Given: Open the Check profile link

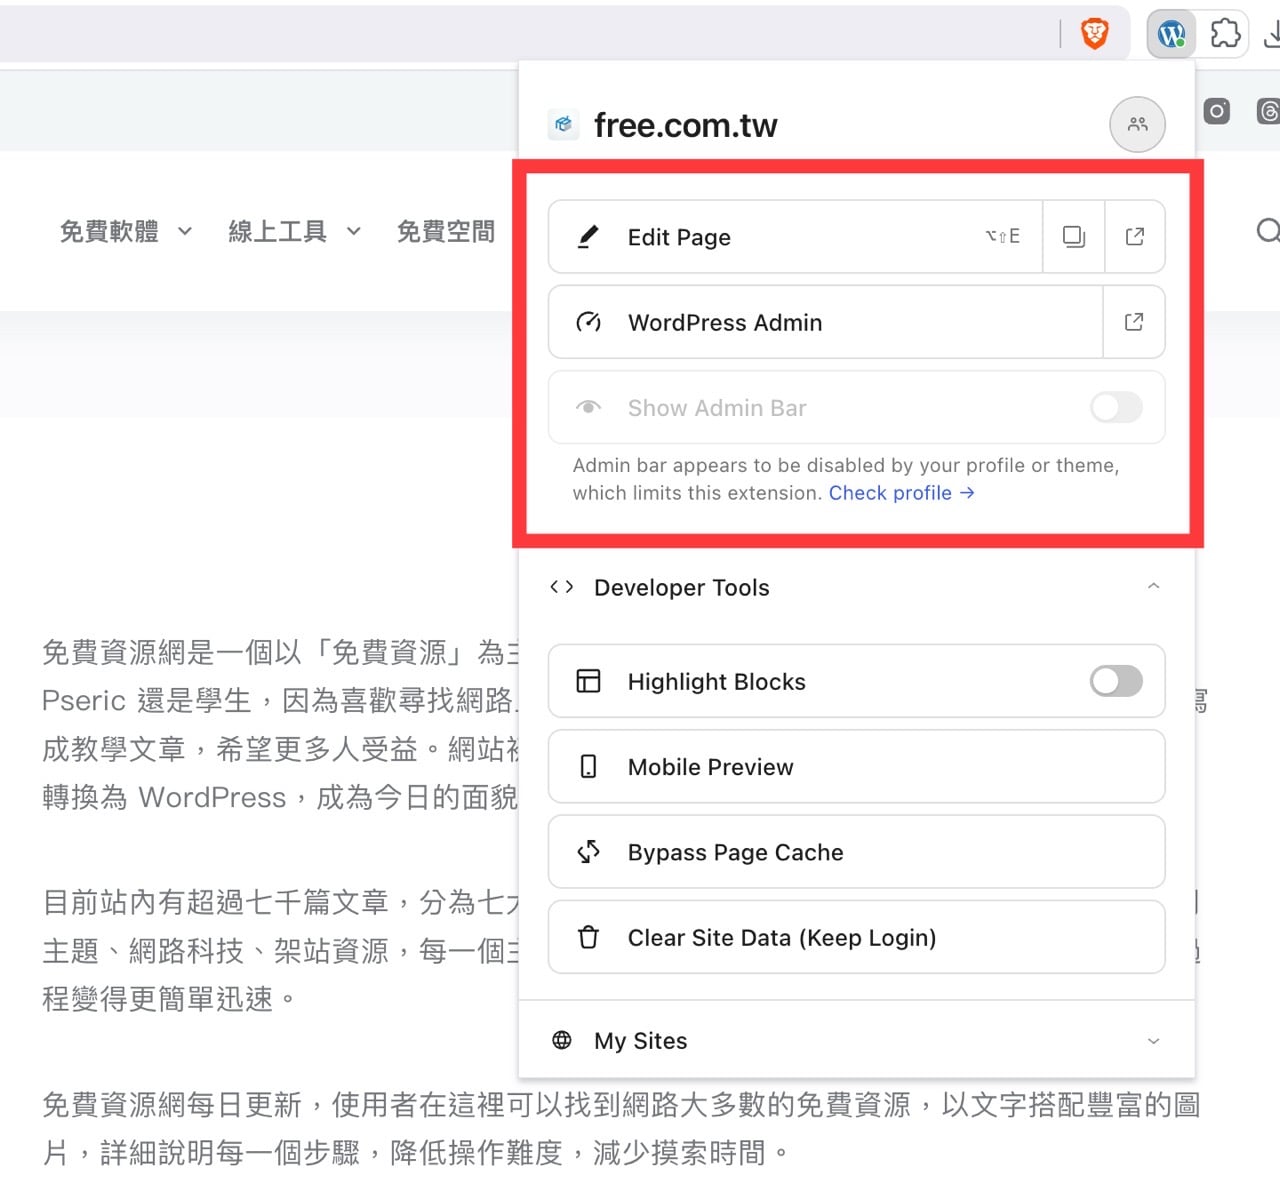Looking at the screenshot, I should 901,493.
